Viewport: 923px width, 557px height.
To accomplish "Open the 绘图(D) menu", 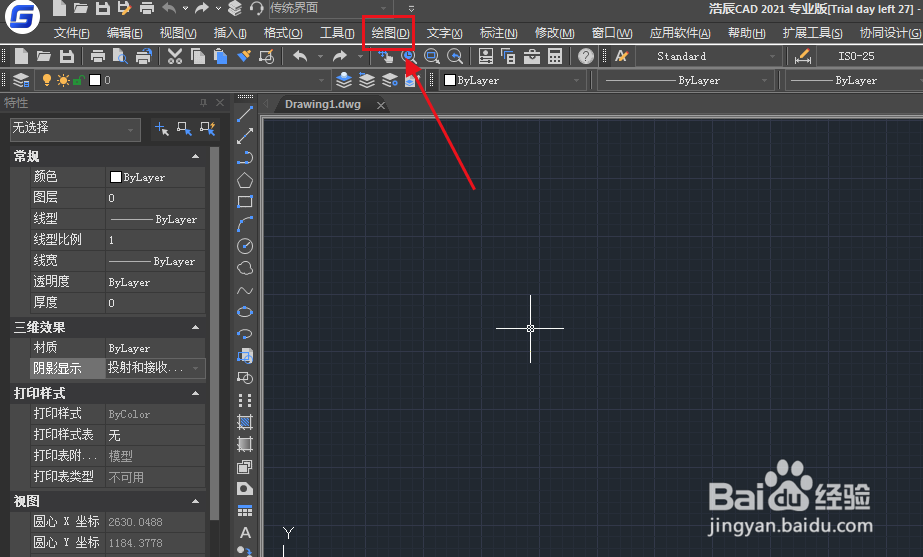I will pyautogui.click(x=390, y=33).
